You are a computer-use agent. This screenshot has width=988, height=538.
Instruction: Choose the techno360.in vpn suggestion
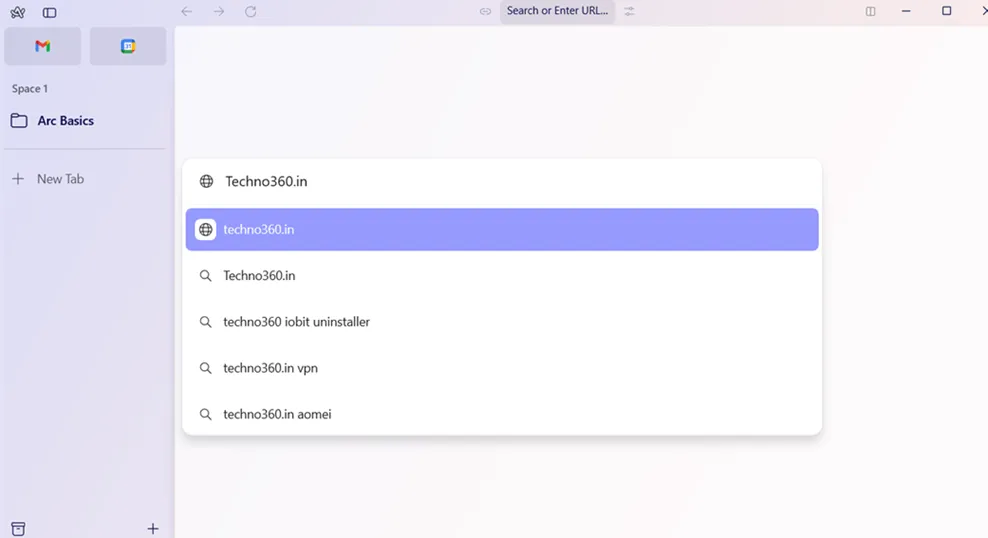[x=270, y=368]
